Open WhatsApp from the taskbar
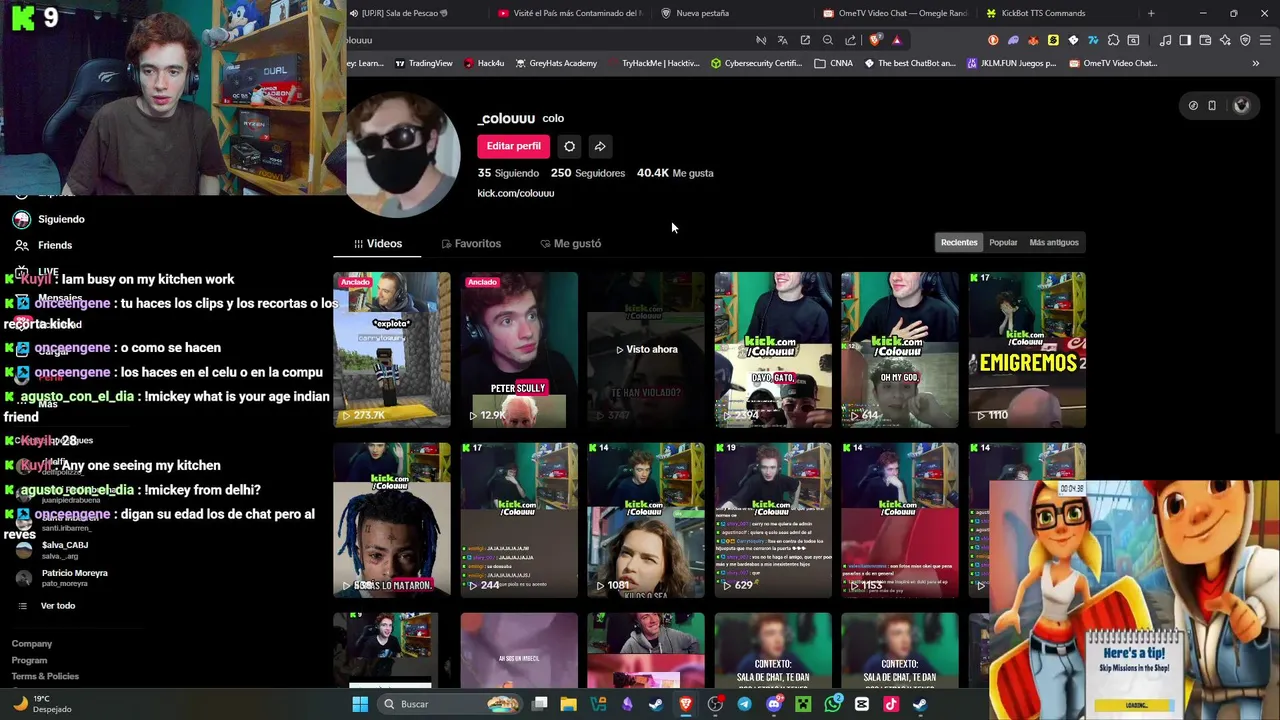This screenshot has width=1280, height=720. pos(833,704)
